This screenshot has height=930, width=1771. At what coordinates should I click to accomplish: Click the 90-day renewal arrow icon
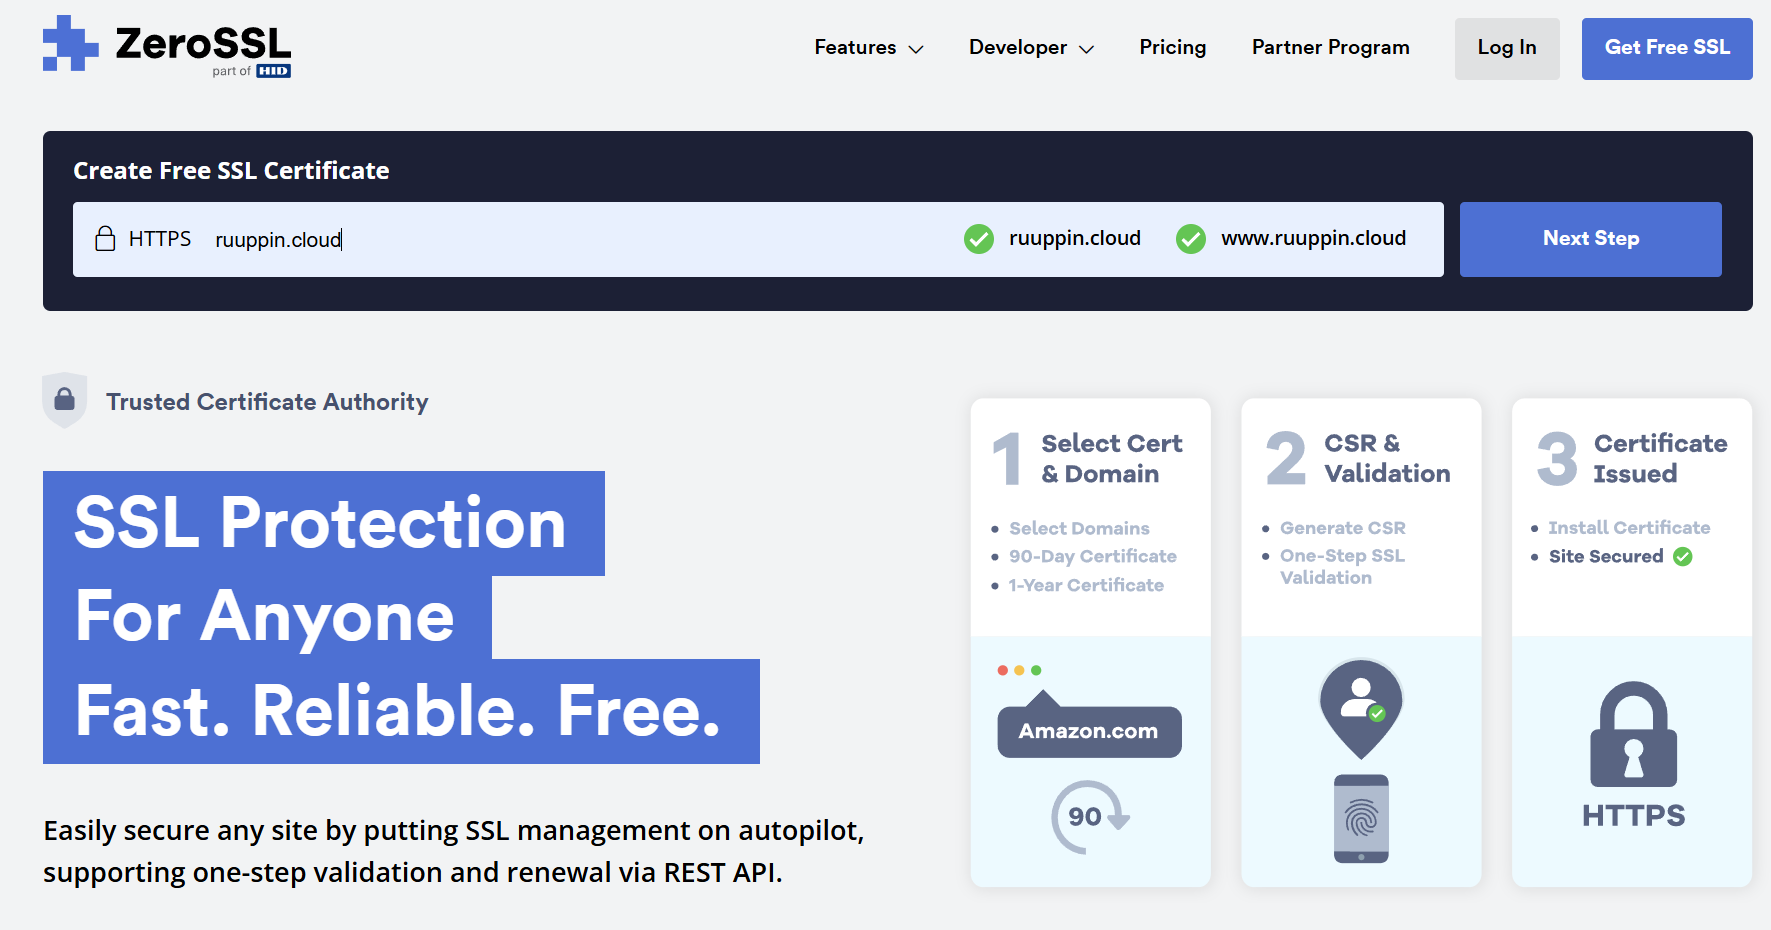click(x=1088, y=815)
